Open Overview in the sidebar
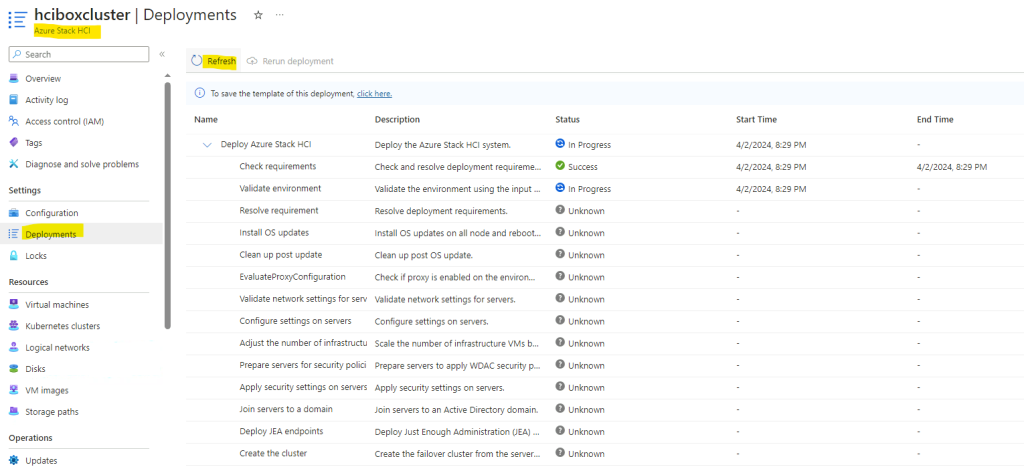The height and width of the screenshot is (469, 1024). tap(43, 78)
